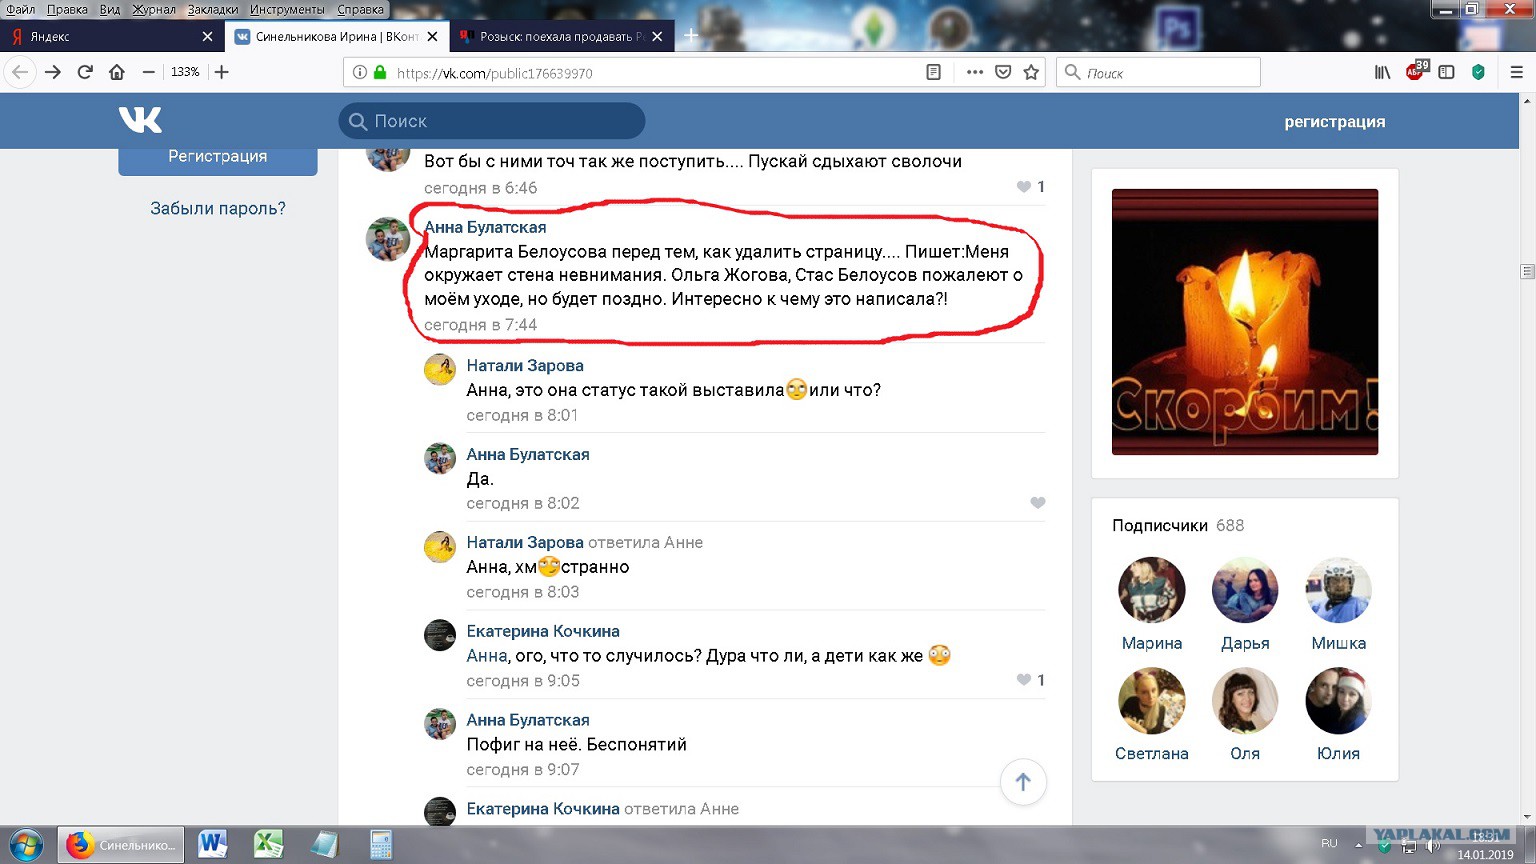Screen dimensions: 1536x864
Task: Like Анна Булатская's "Да." comment
Action: pos(1038,503)
